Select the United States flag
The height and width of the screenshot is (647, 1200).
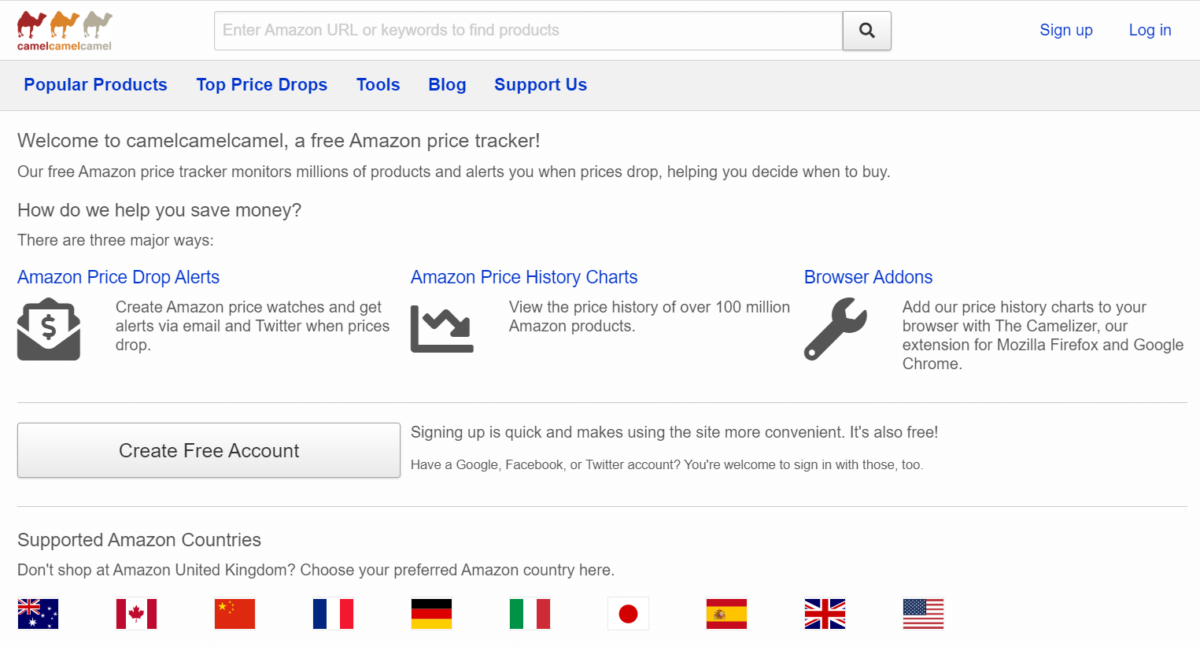[x=922, y=614]
